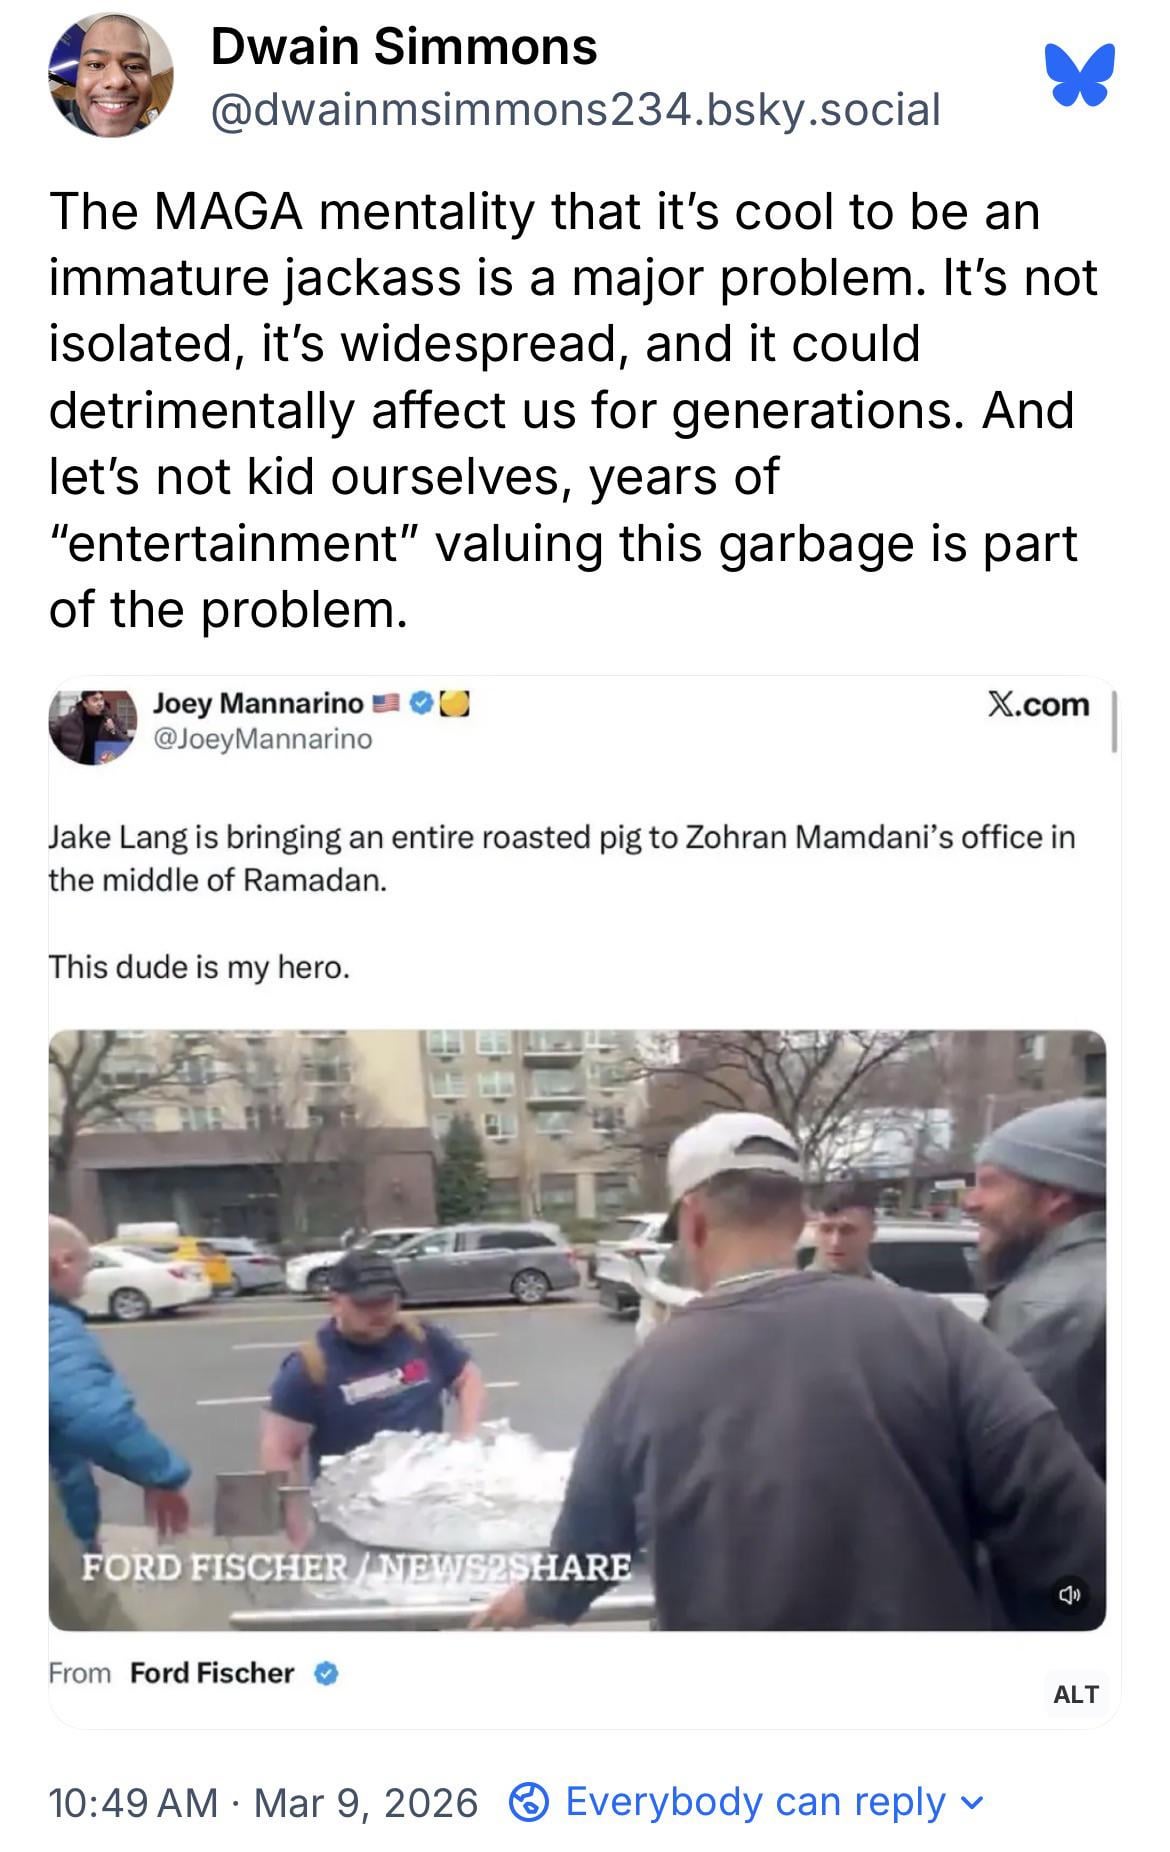This screenshot has height=1852, width=1170.
Task: Open the Dwain Simmons display name
Action: pyautogui.click(x=404, y=47)
